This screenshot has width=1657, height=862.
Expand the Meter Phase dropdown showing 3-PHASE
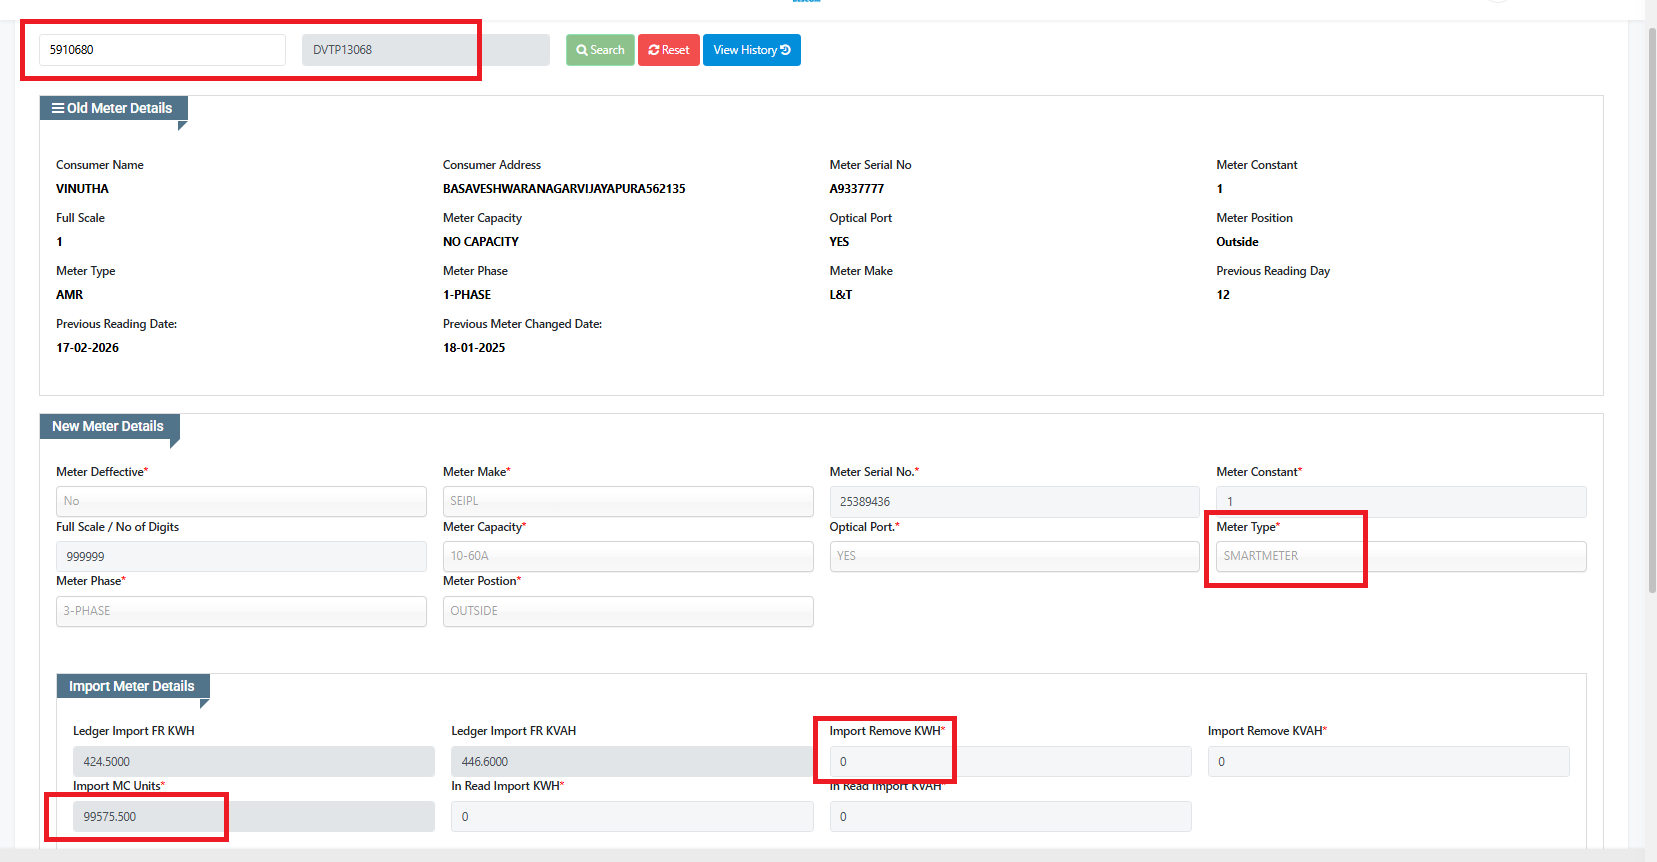click(x=241, y=611)
